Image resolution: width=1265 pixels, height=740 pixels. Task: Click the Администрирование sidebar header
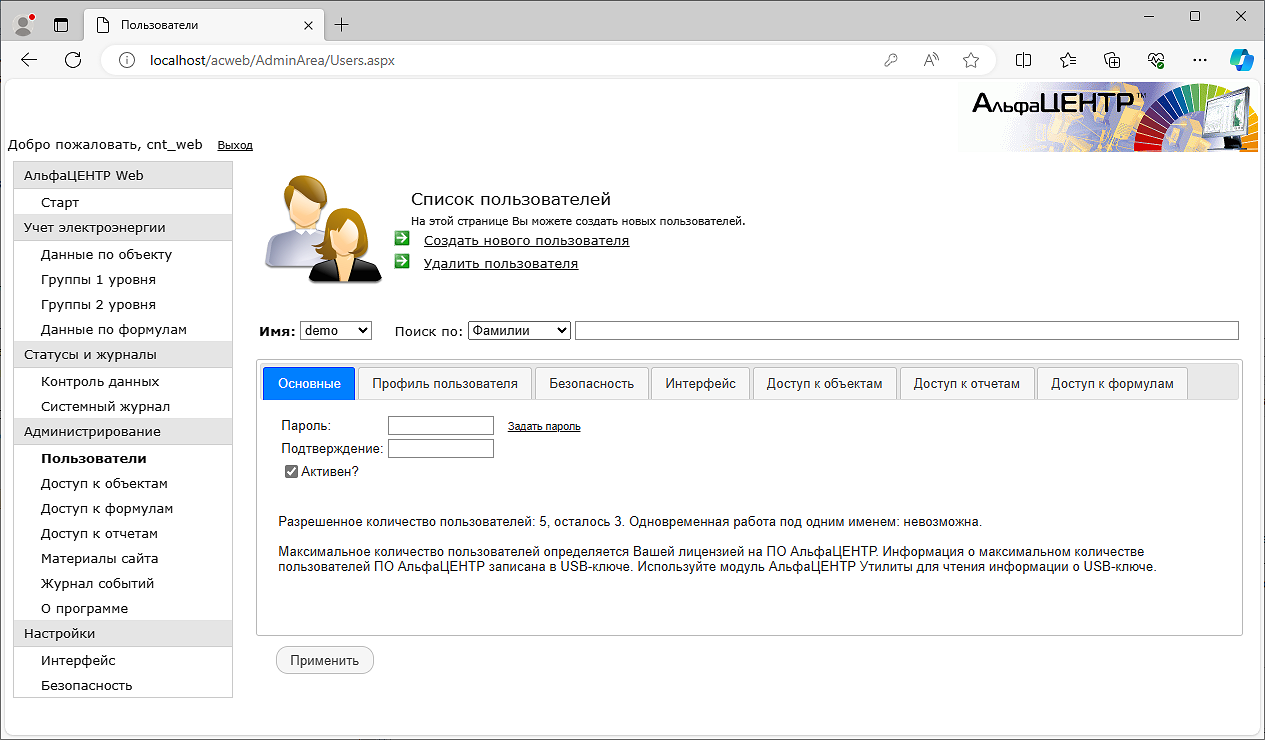(x=123, y=431)
